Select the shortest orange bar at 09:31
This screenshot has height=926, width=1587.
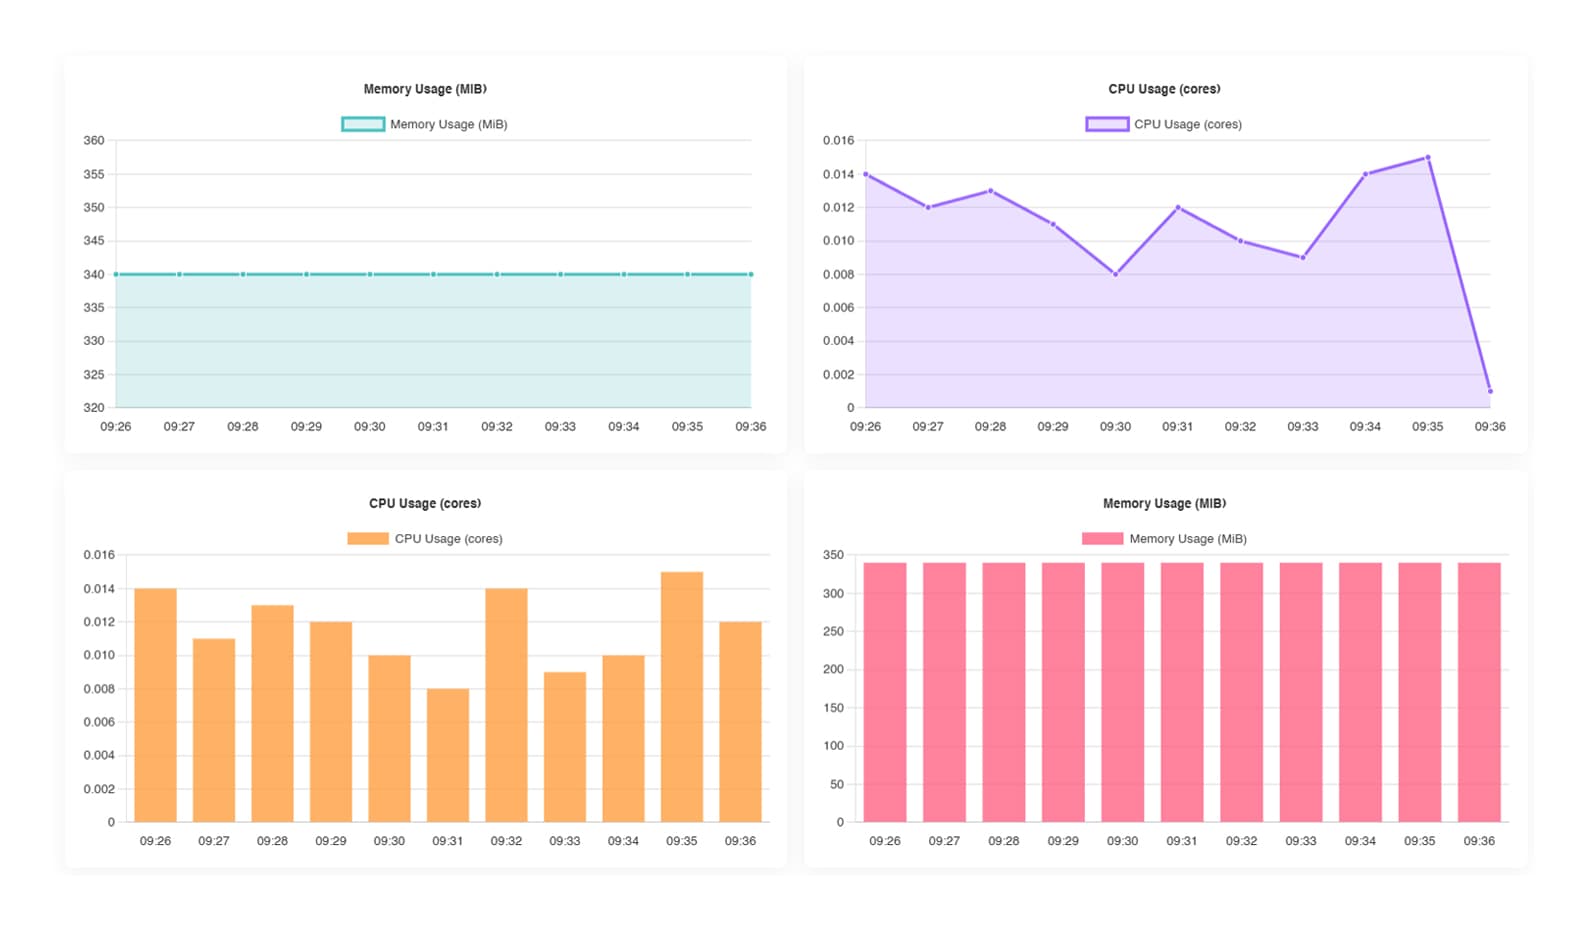(448, 755)
